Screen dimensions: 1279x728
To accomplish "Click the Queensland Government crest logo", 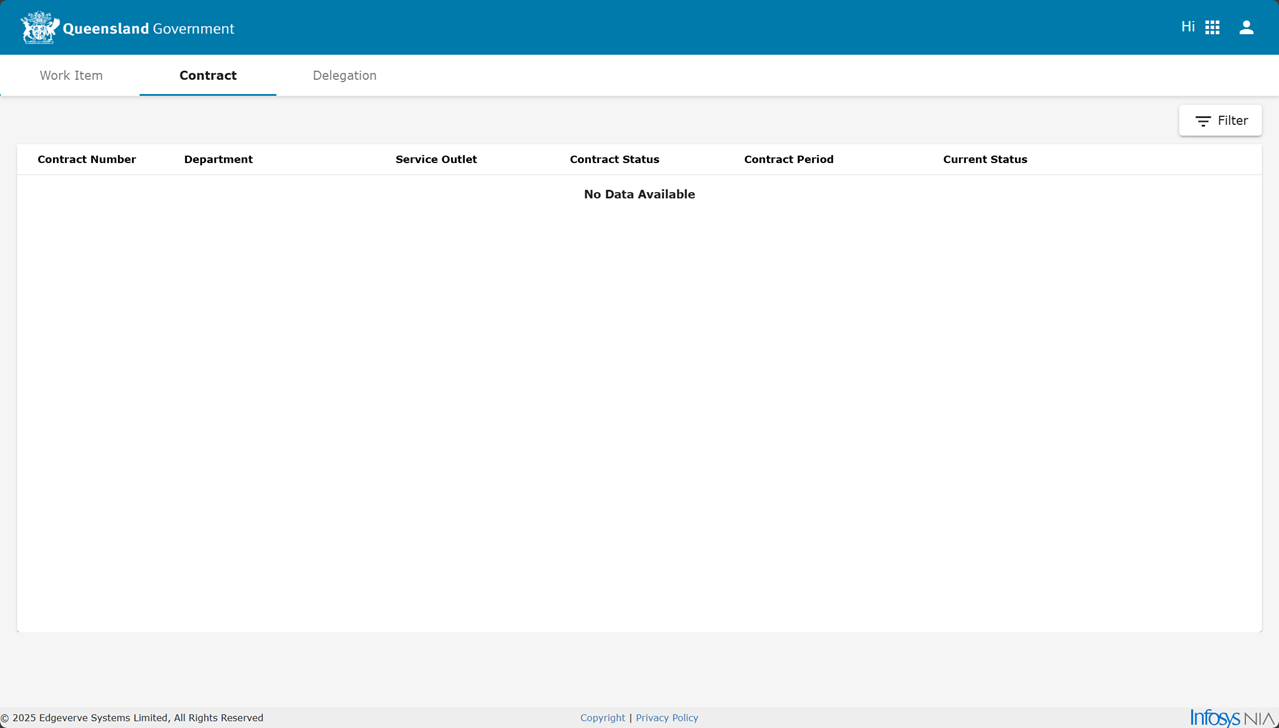I will tap(40, 28).
